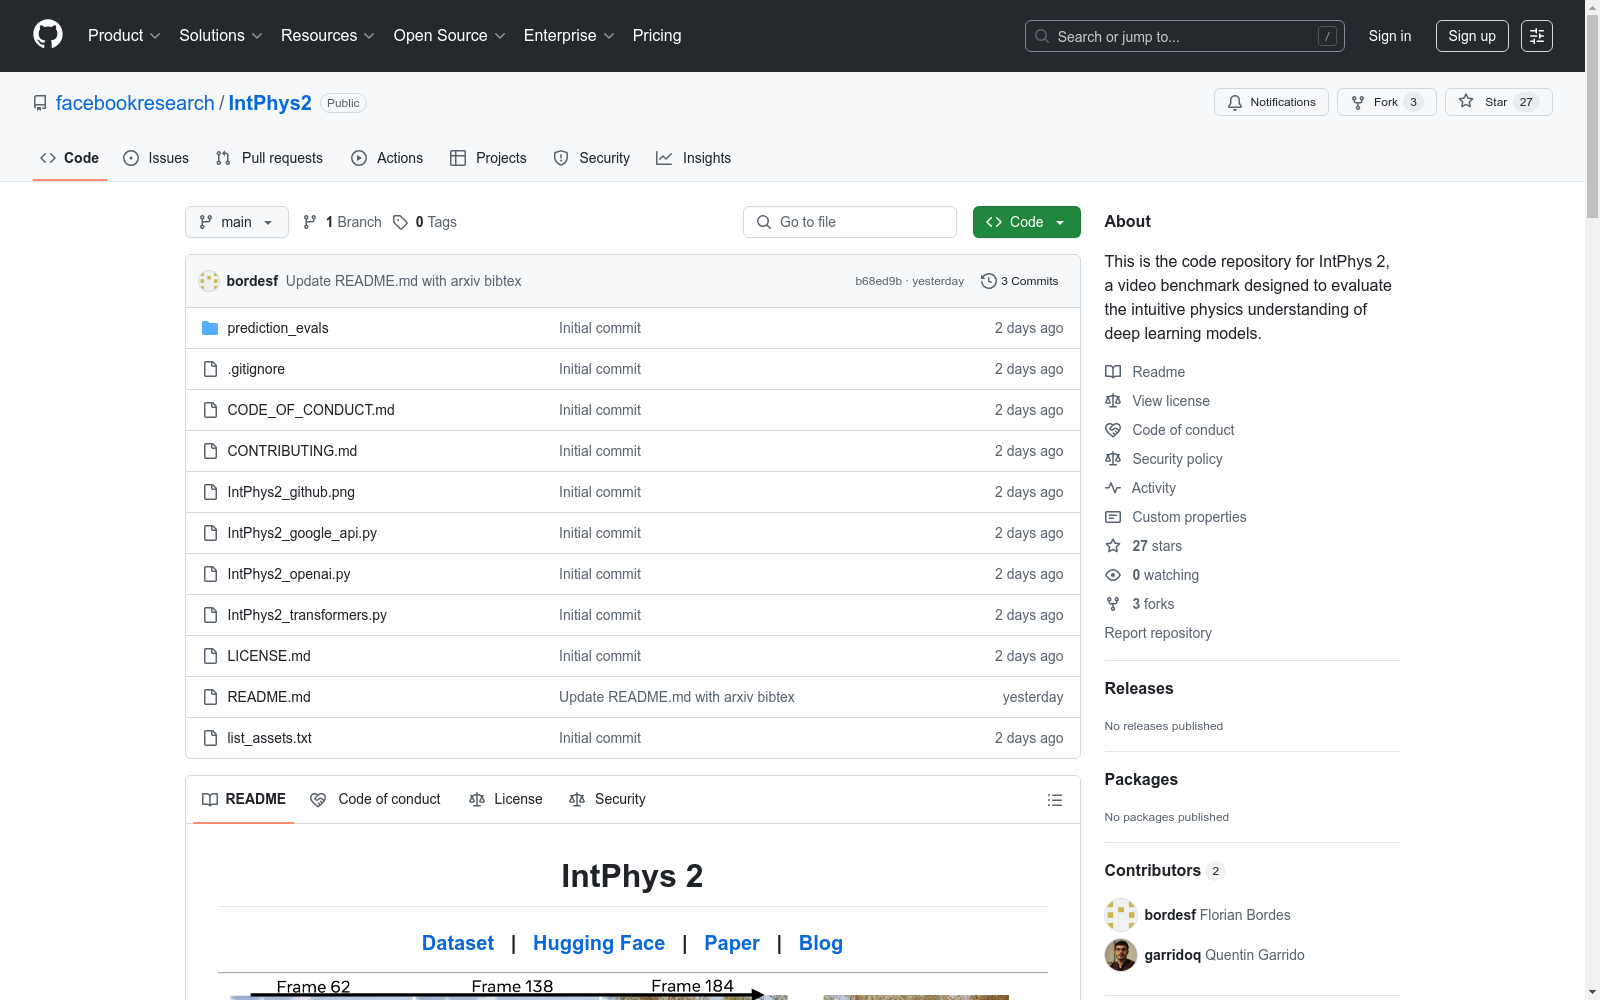
Task: Click the Sign in link
Action: click(x=1390, y=36)
